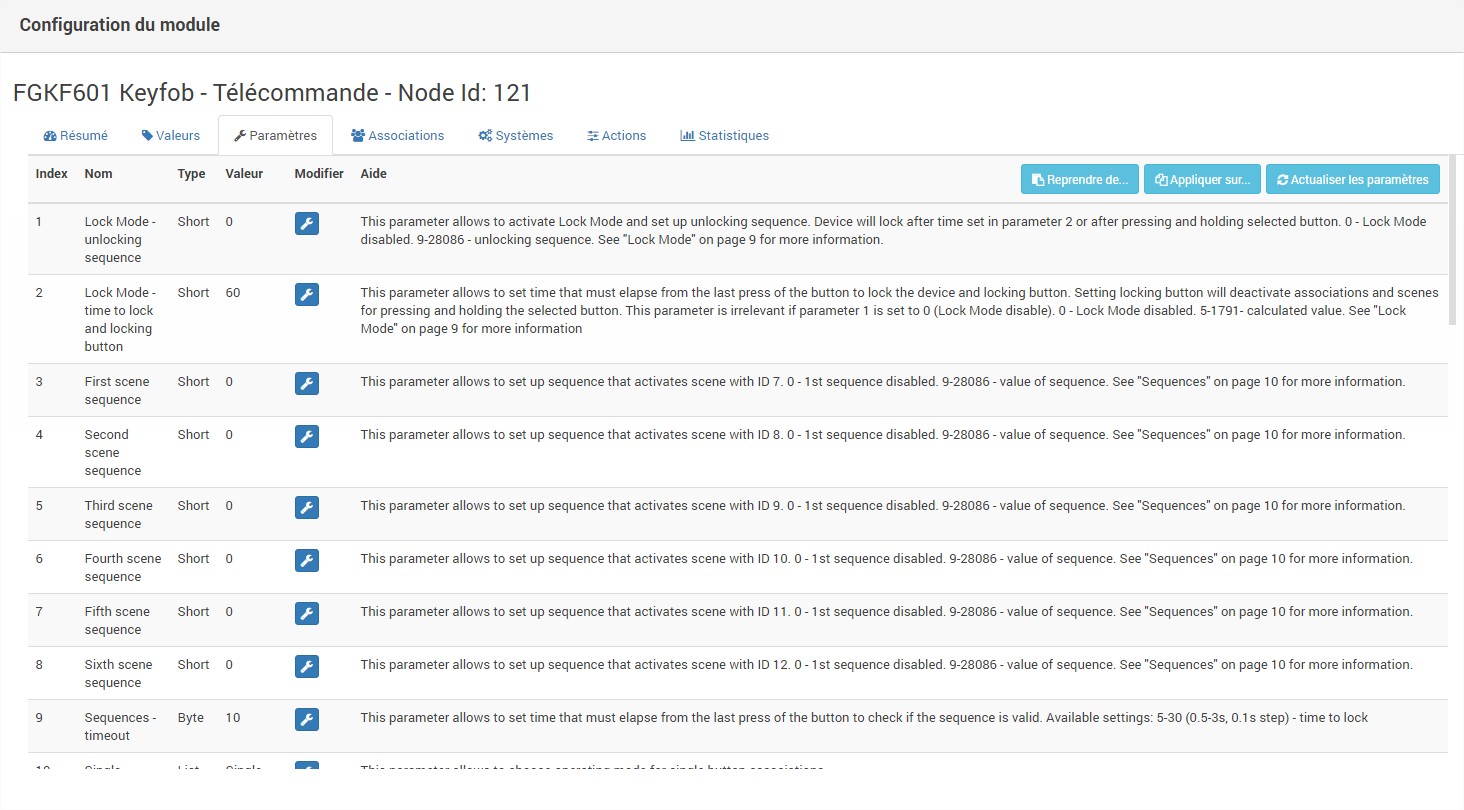This screenshot has height=810, width=1464.
Task: Edit the Second scene sequence parameter
Action: click(x=307, y=437)
